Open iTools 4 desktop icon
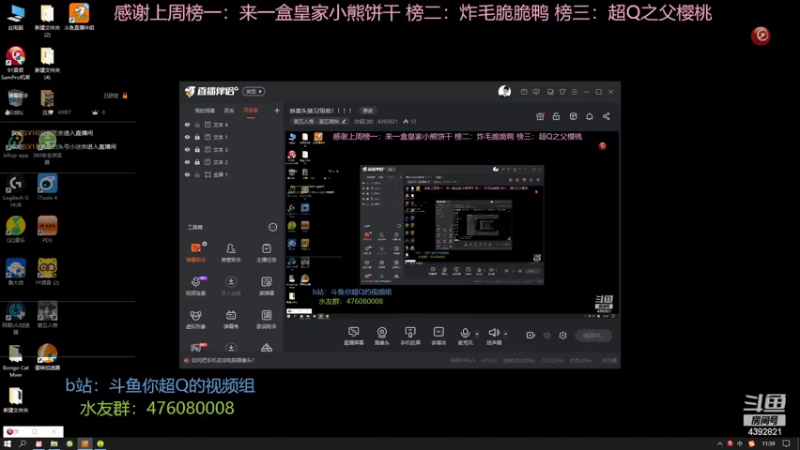This screenshot has width=800, height=450. point(47,188)
